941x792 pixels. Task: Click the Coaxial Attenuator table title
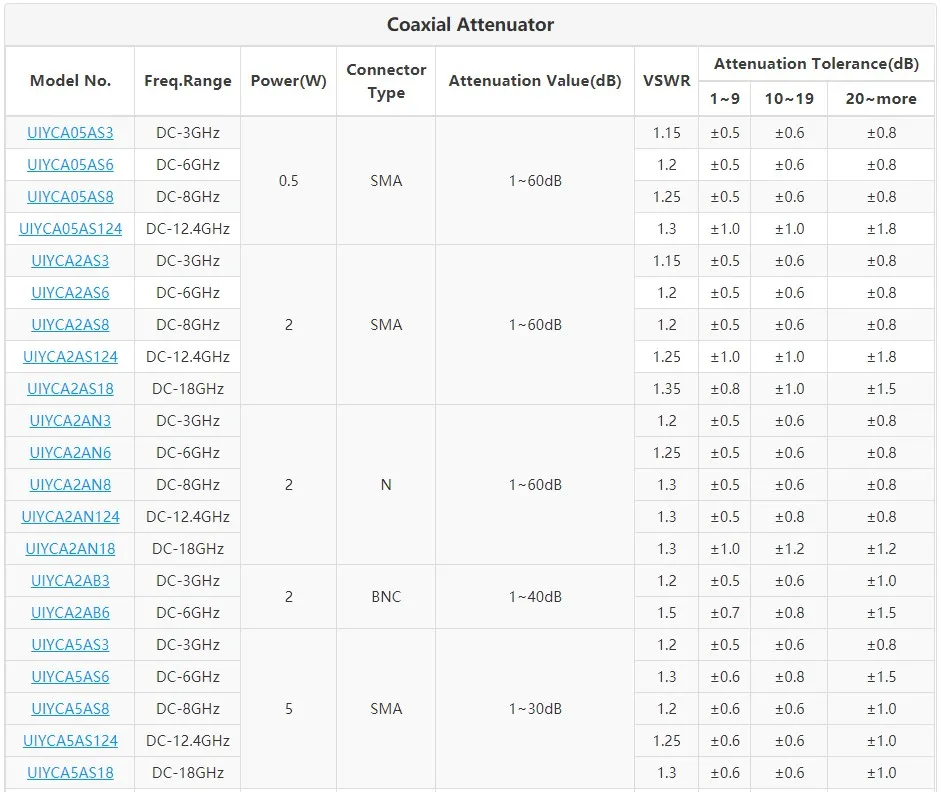(470, 25)
